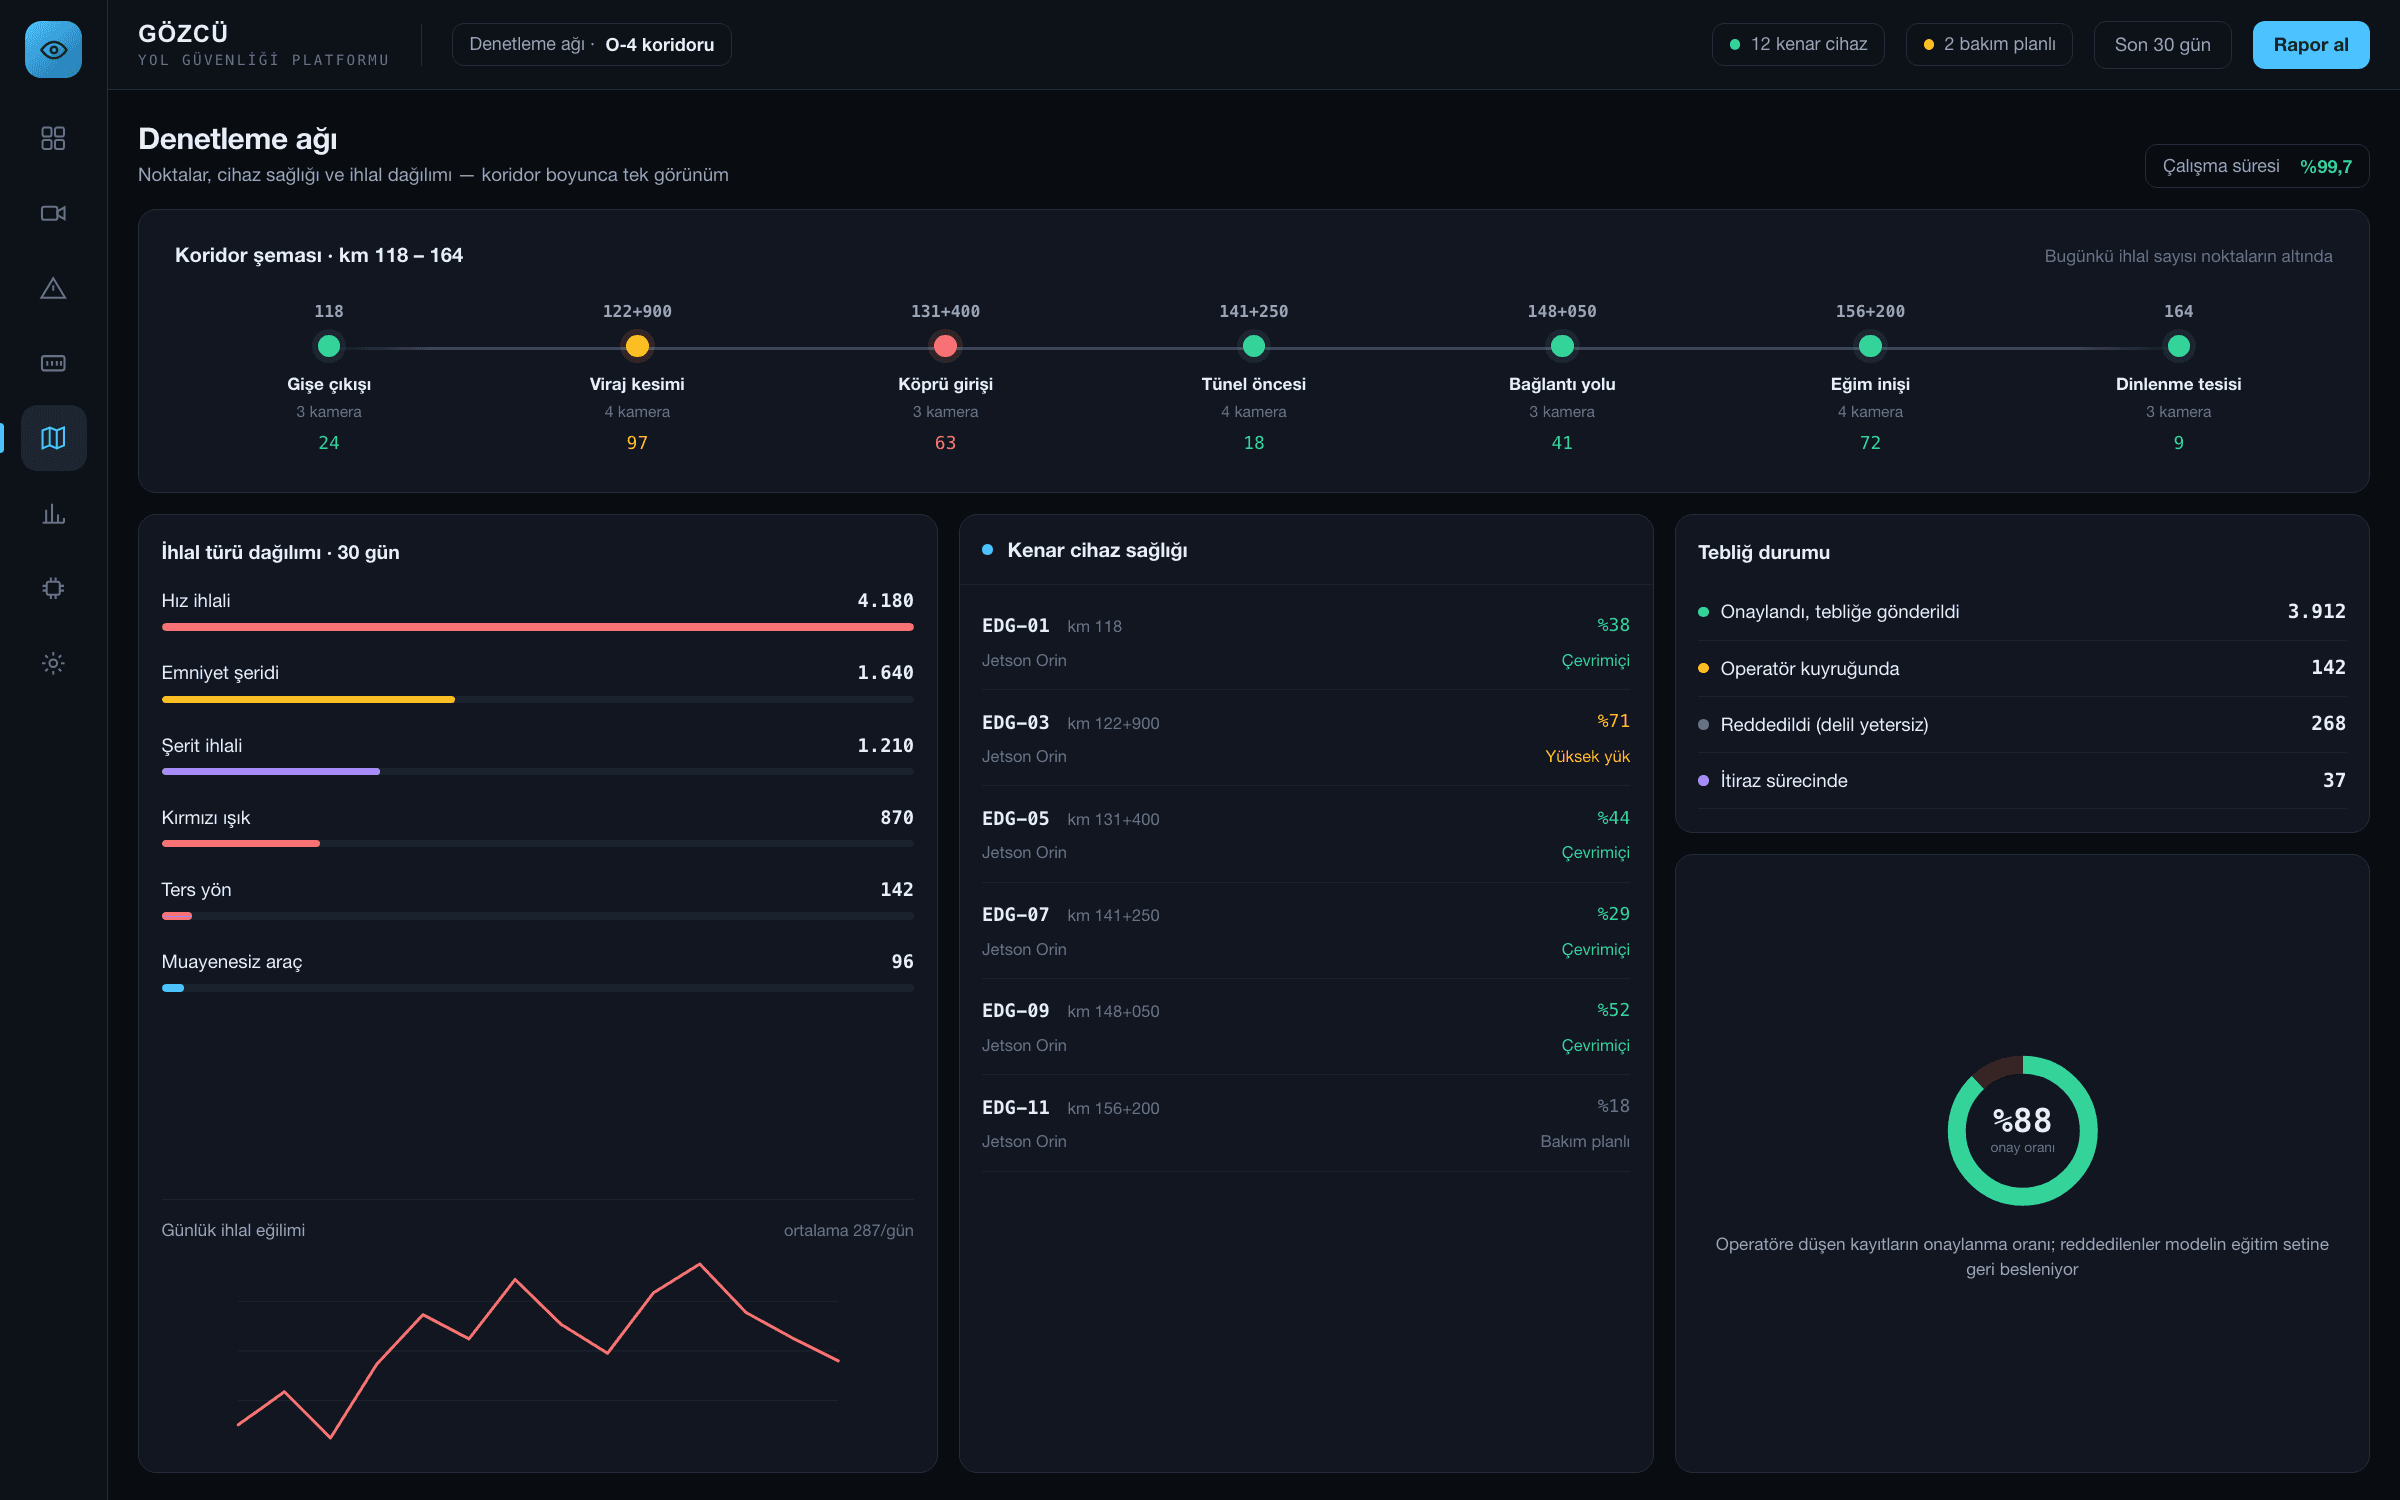This screenshot has height=1500, width=2400.
Task: Open the warning triangle alerts icon
Action: [53, 288]
